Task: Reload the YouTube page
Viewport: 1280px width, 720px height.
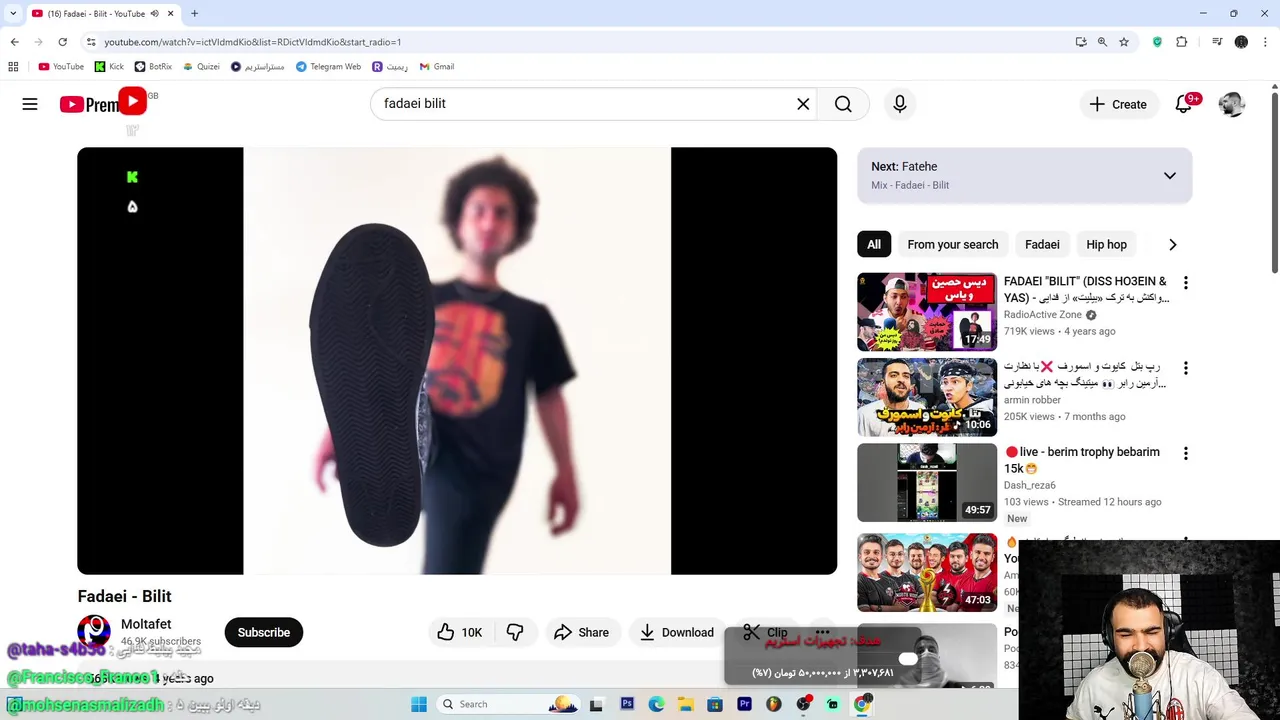Action: tap(62, 42)
